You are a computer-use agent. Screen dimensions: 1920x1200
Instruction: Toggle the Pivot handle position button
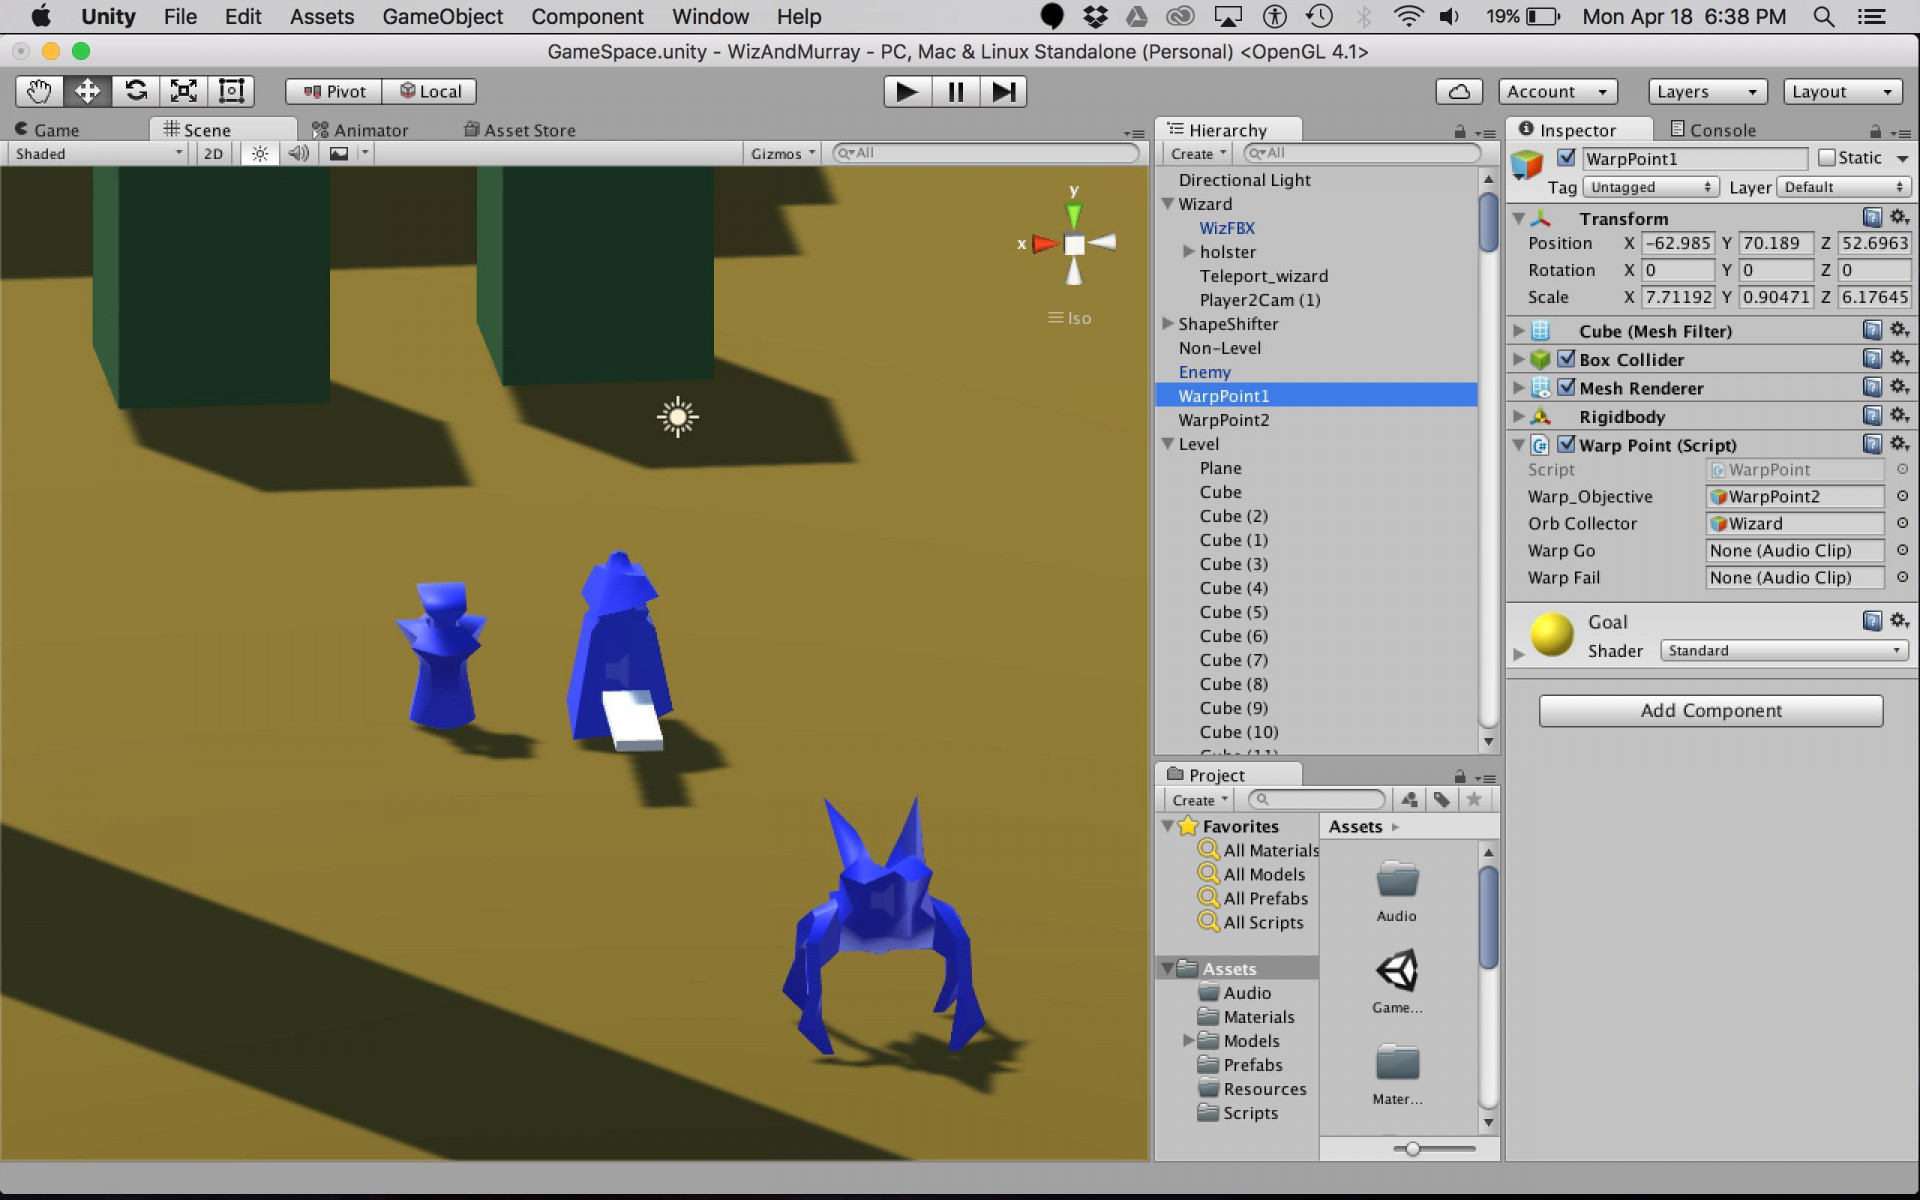point(334,91)
